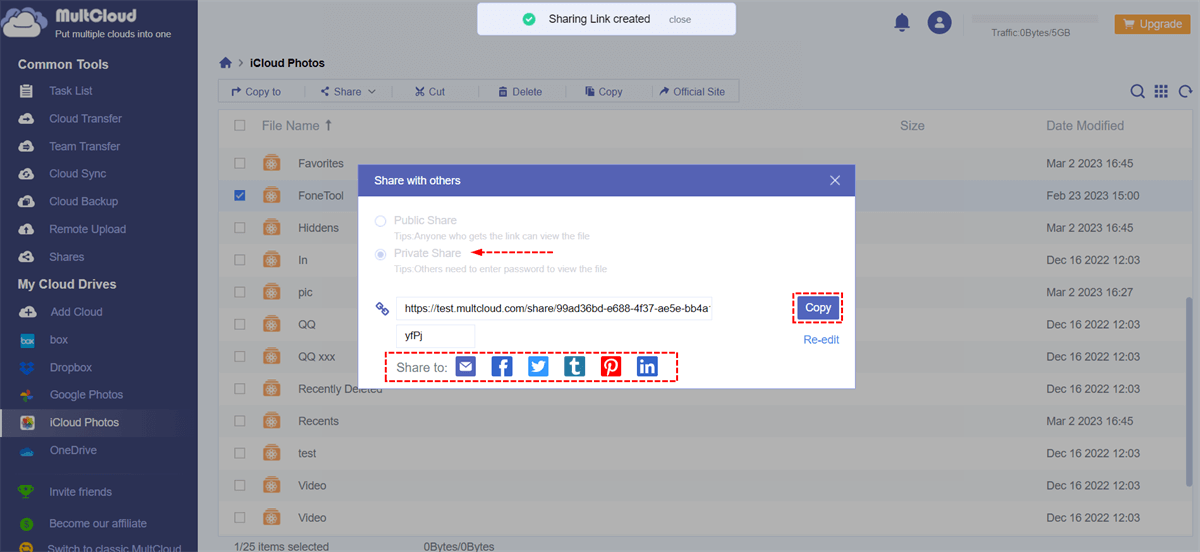Screen dimensions: 1200x552
Task: Share link to LinkedIn
Action: tap(647, 367)
